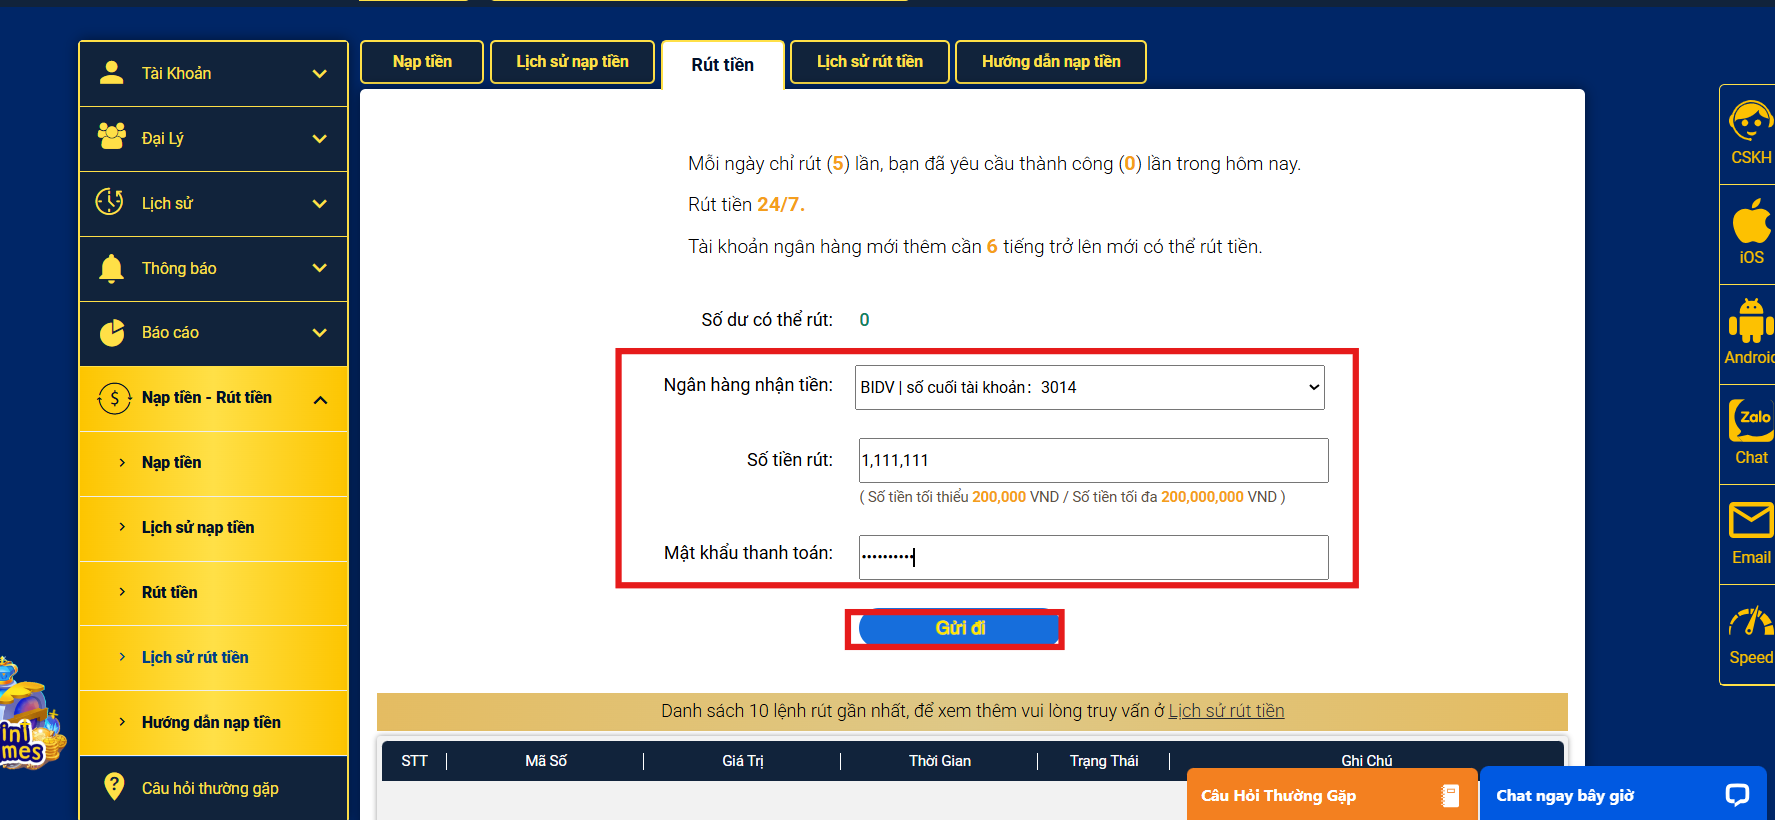The width and height of the screenshot is (1775, 820).
Task: Click the Lịch sử clock icon
Action: tap(110, 202)
